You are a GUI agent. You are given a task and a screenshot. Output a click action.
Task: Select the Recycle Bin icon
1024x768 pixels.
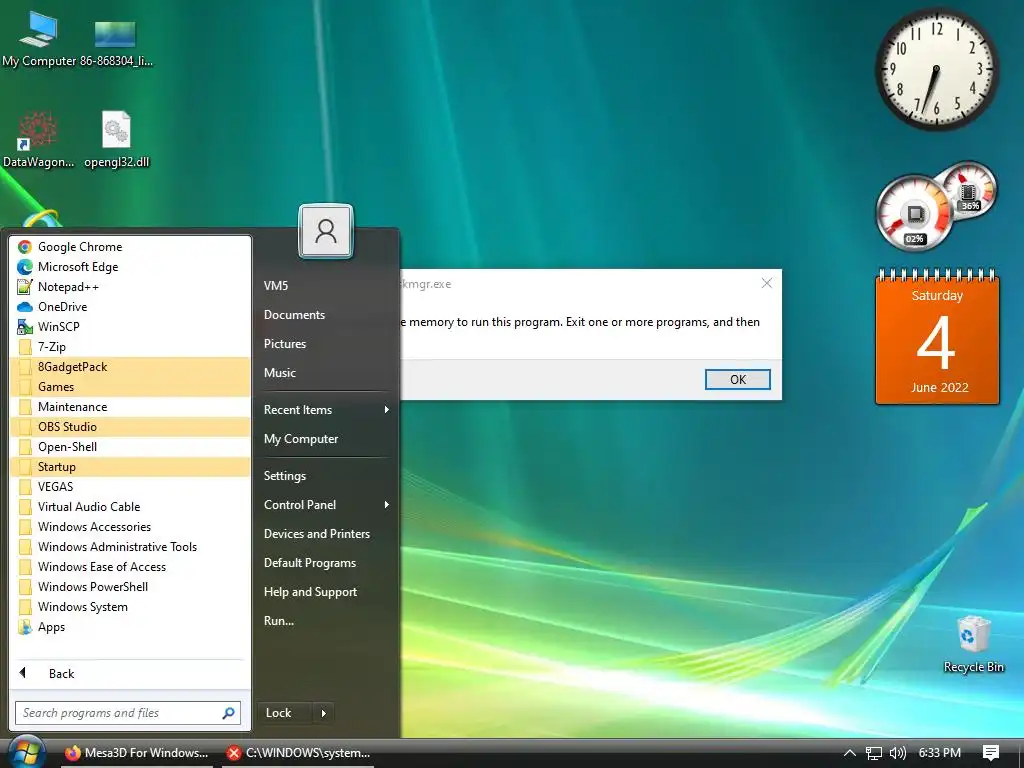(973, 644)
